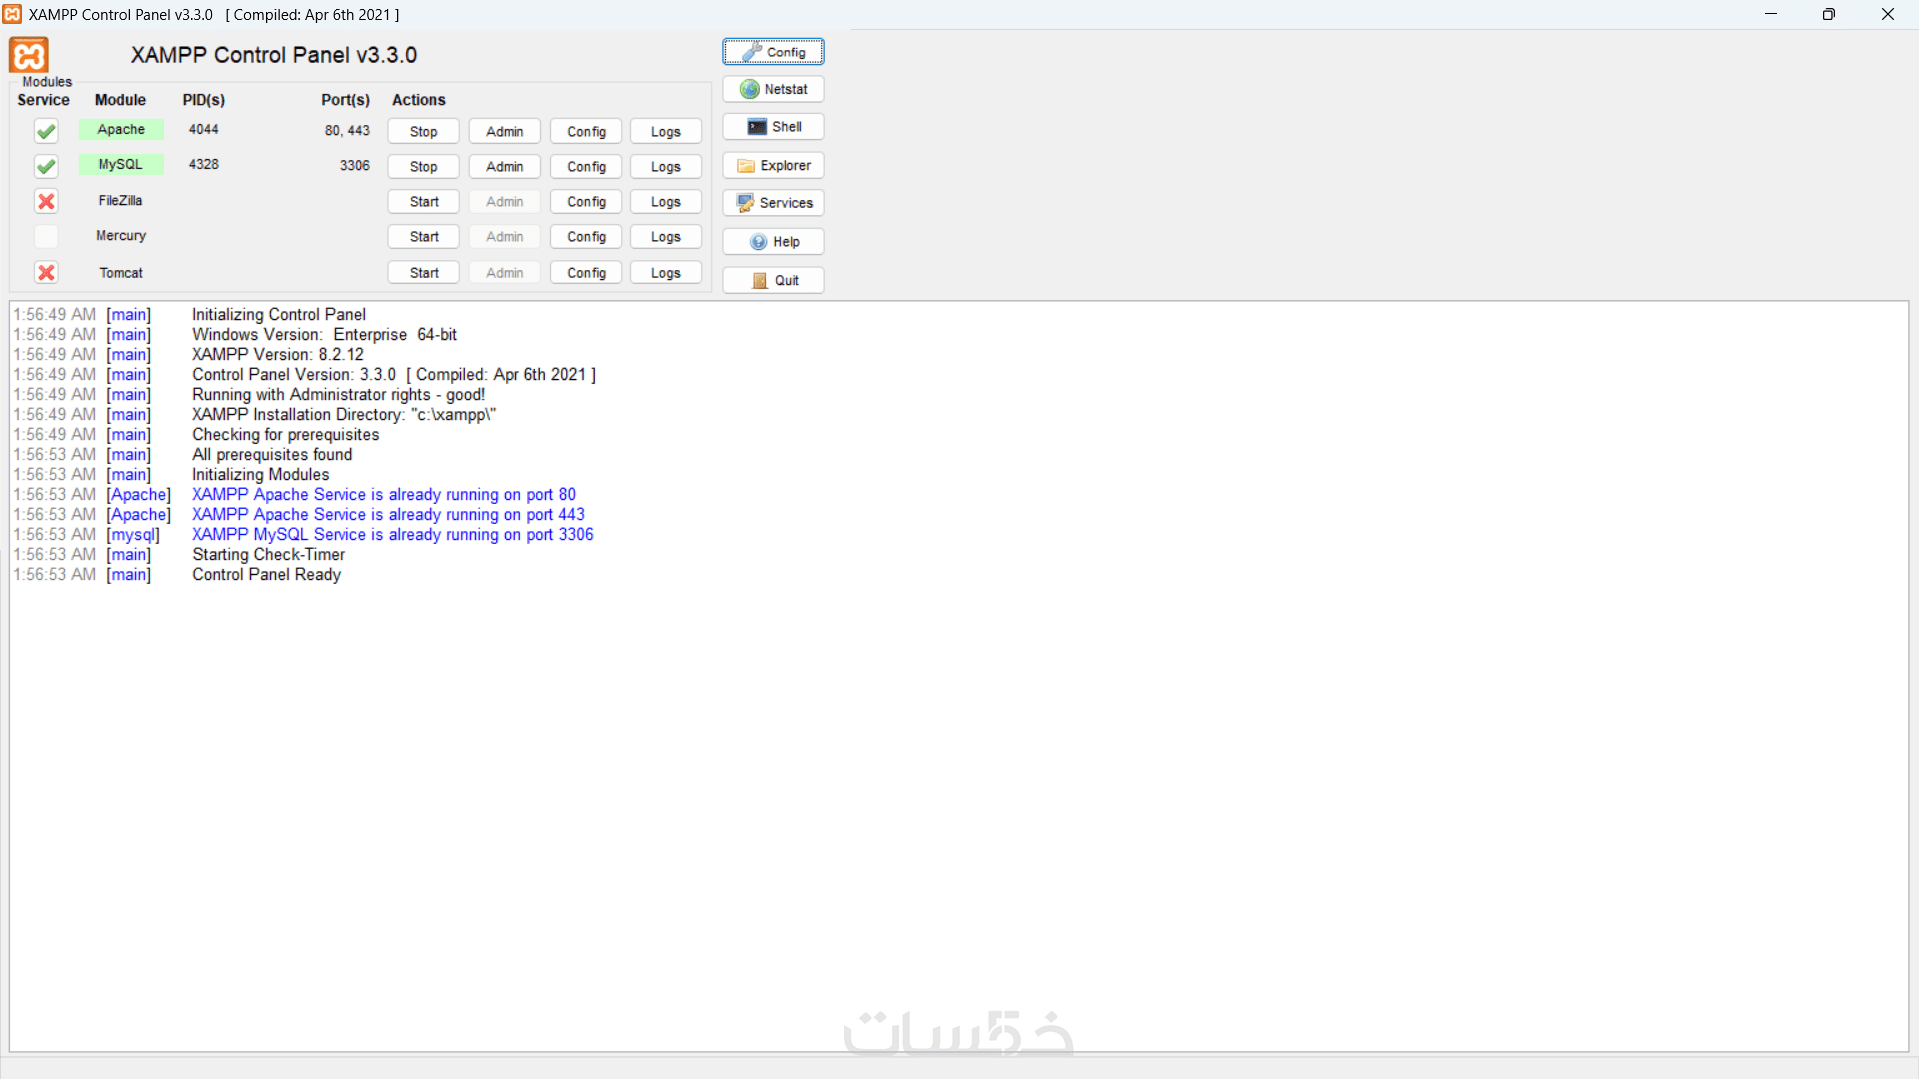Quit the XAMPP Control Panel
This screenshot has width=1919, height=1079.
(x=773, y=280)
